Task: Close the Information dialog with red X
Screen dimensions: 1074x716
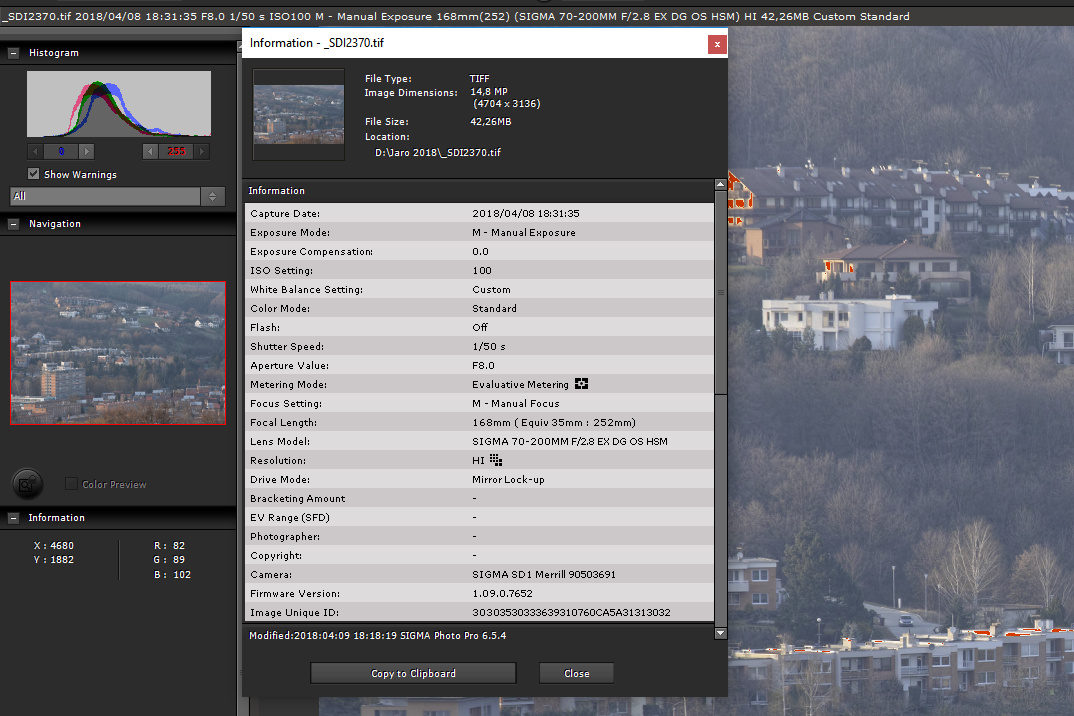Action: [716, 44]
